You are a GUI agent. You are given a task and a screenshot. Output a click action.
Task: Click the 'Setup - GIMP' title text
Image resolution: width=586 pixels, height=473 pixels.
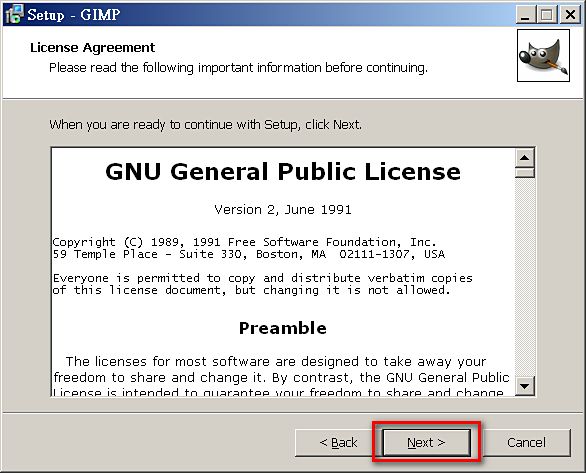[x=74, y=15]
